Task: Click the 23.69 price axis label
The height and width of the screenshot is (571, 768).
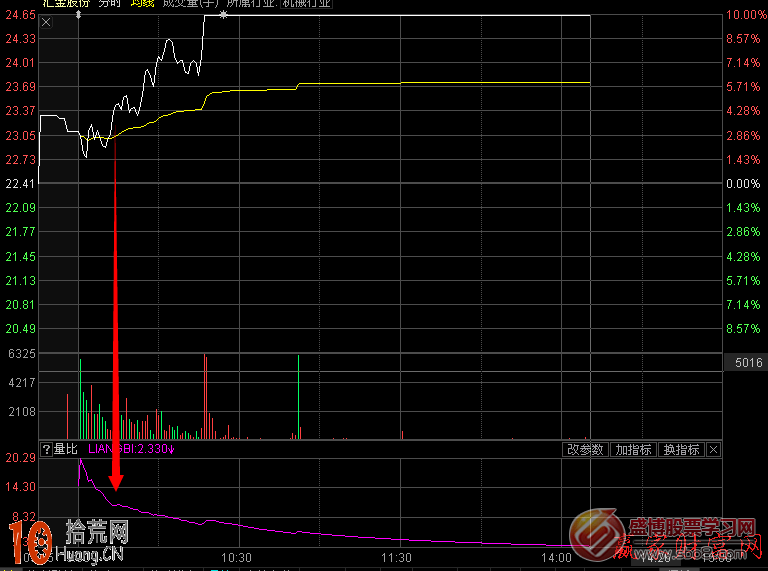Action: tap(21, 87)
